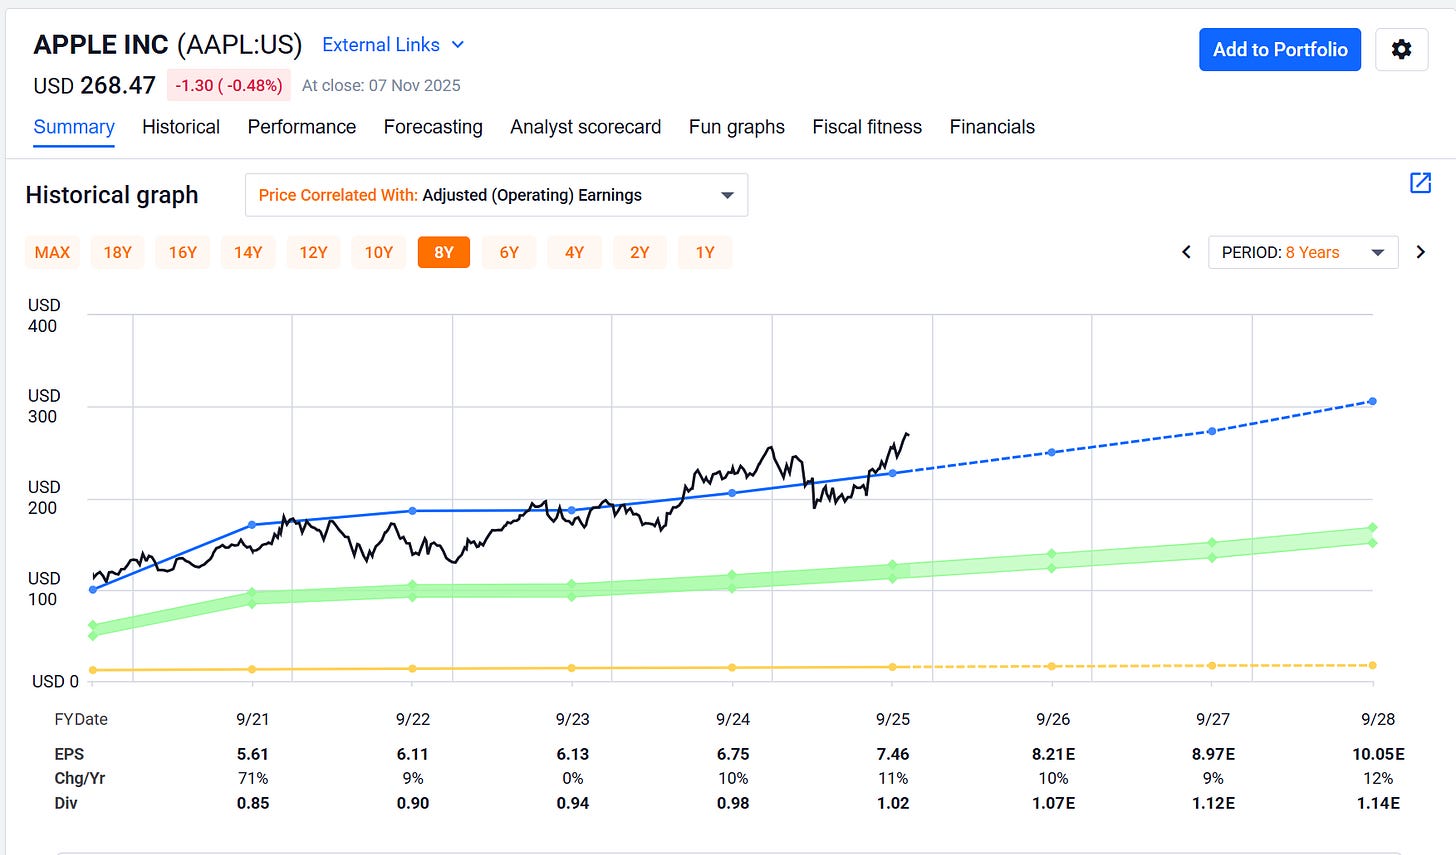Select 8Y time range

tap(444, 252)
